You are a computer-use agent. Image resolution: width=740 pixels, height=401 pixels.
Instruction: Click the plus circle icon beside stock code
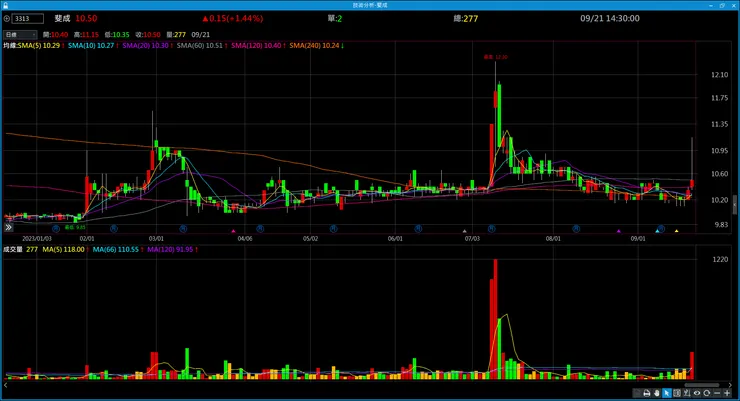pyautogui.click(x=7, y=19)
